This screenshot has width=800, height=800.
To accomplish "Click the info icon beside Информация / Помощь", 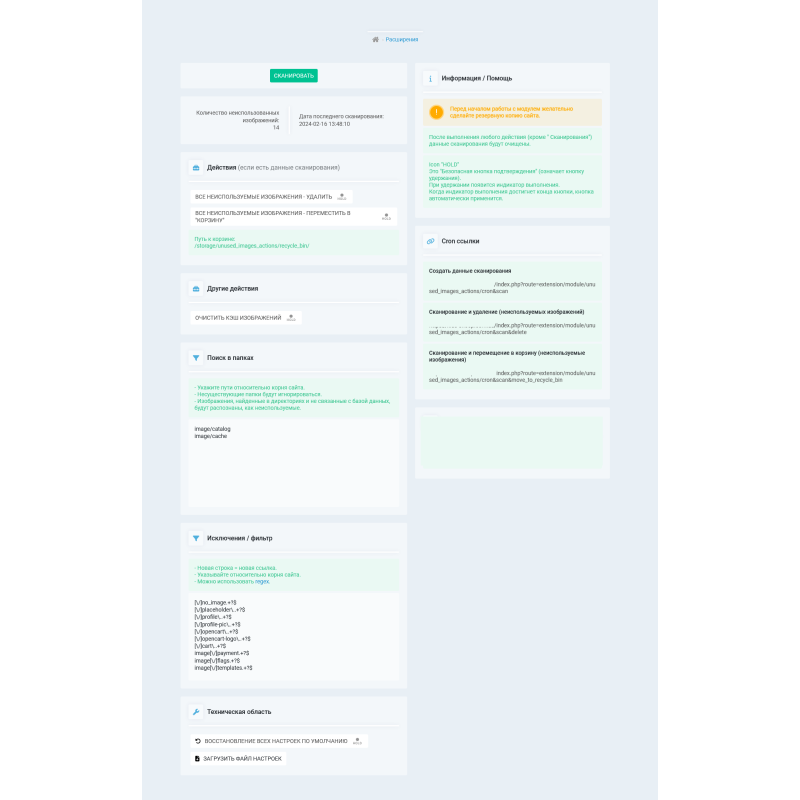I will tap(430, 78).
